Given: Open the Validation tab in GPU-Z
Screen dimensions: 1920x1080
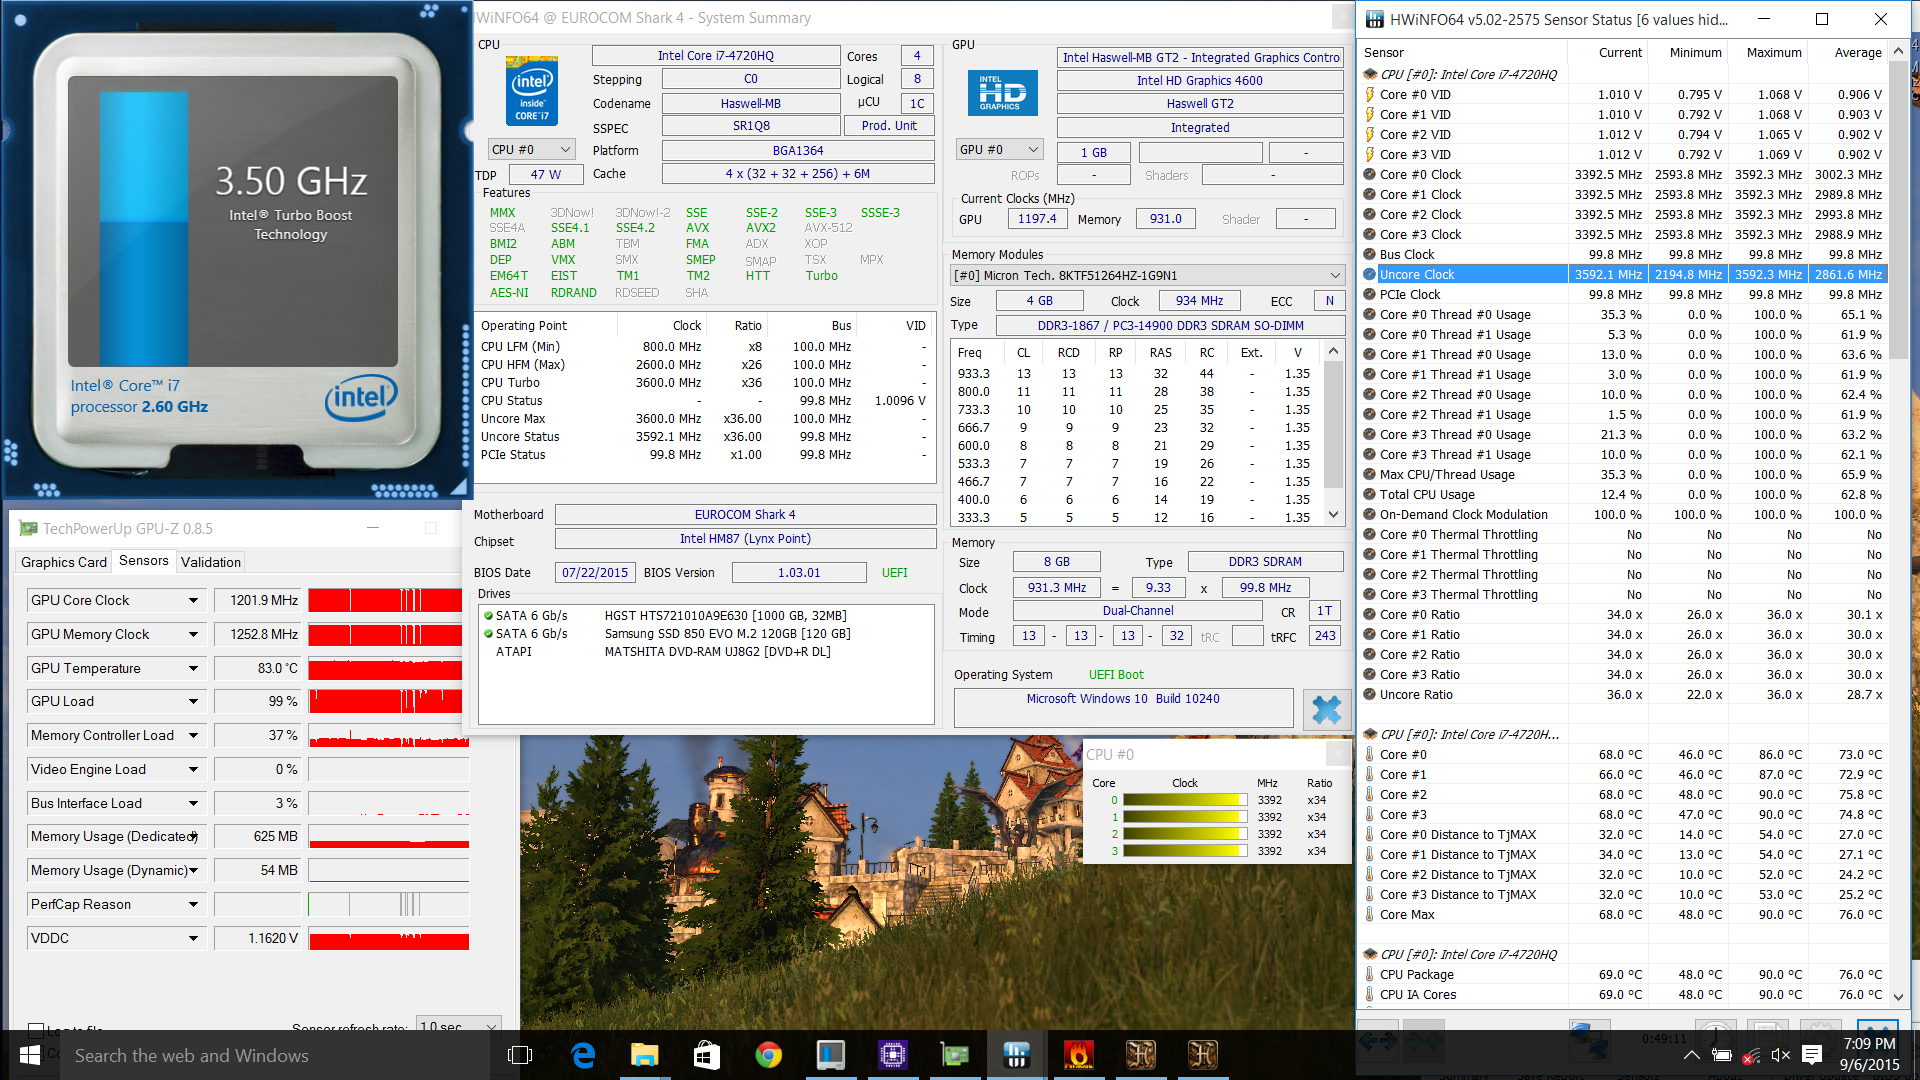Looking at the screenshot, I should pyautogui.click(x=211, y=562).
